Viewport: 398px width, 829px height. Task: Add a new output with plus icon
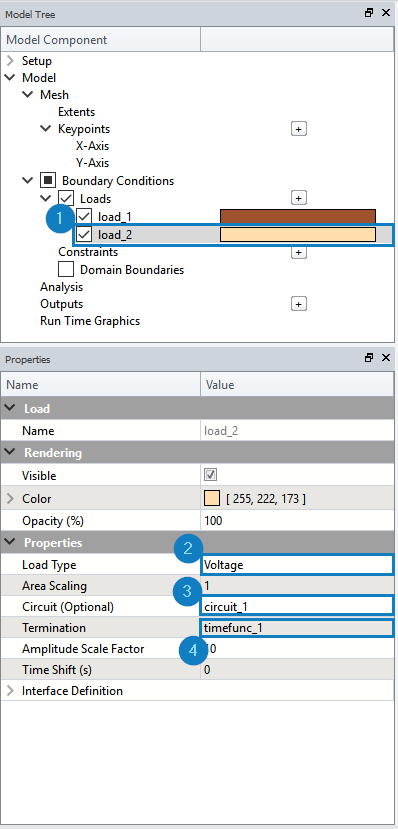pyautogui.click(x=299, y=304)
